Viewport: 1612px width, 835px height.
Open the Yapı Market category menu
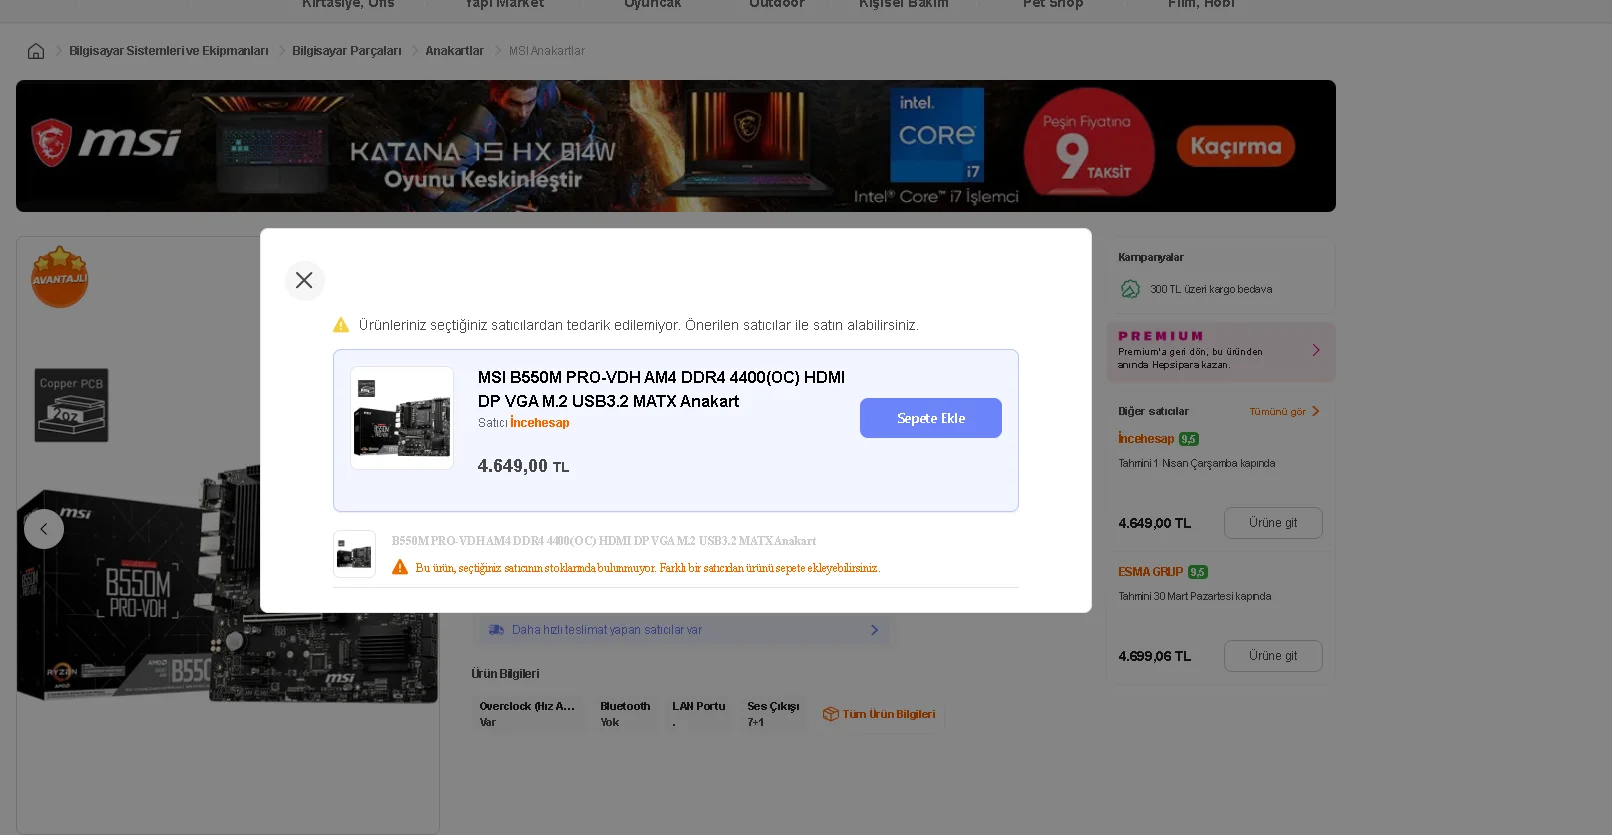click(504, 5)
